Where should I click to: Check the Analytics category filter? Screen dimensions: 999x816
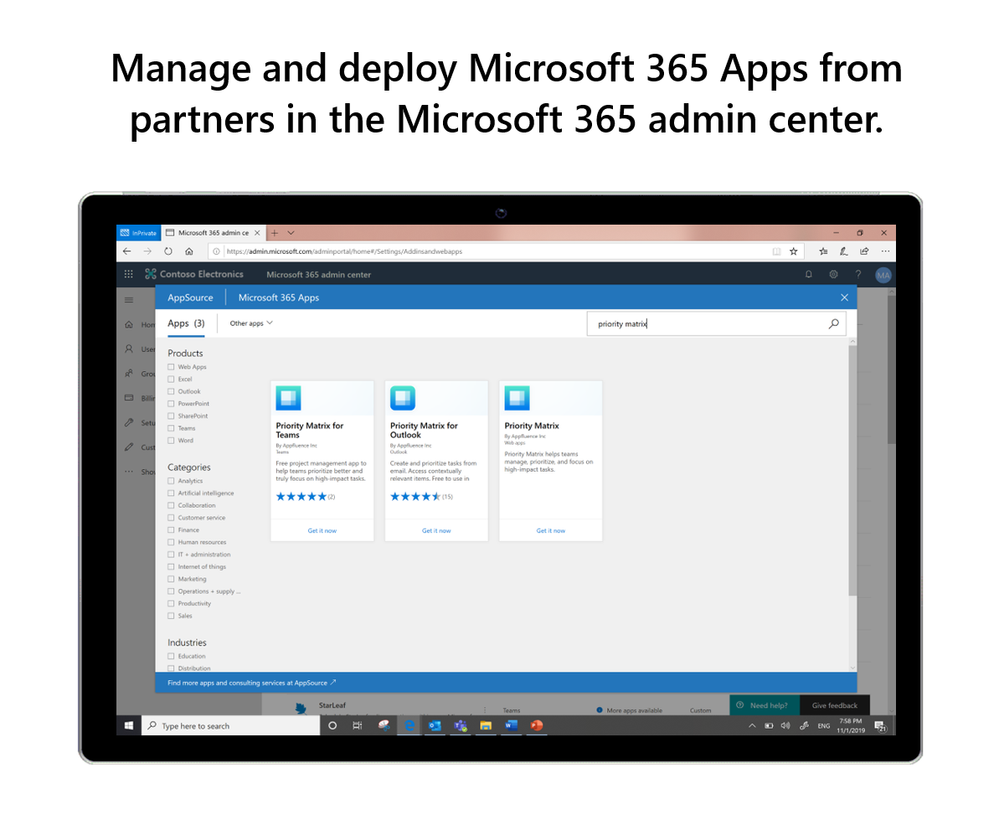point(171,481)
